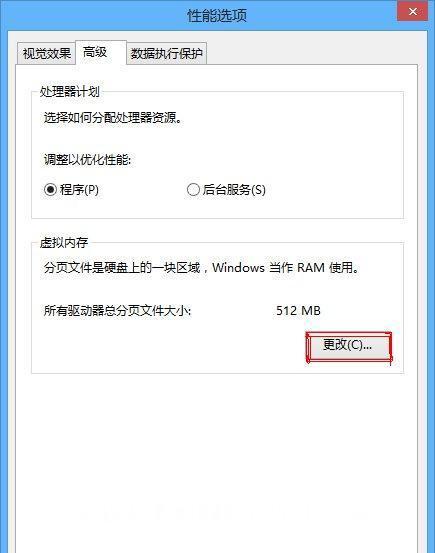Click the Windows 当作 RAM 使用 text
435x553 pixels.
(285, 268)
